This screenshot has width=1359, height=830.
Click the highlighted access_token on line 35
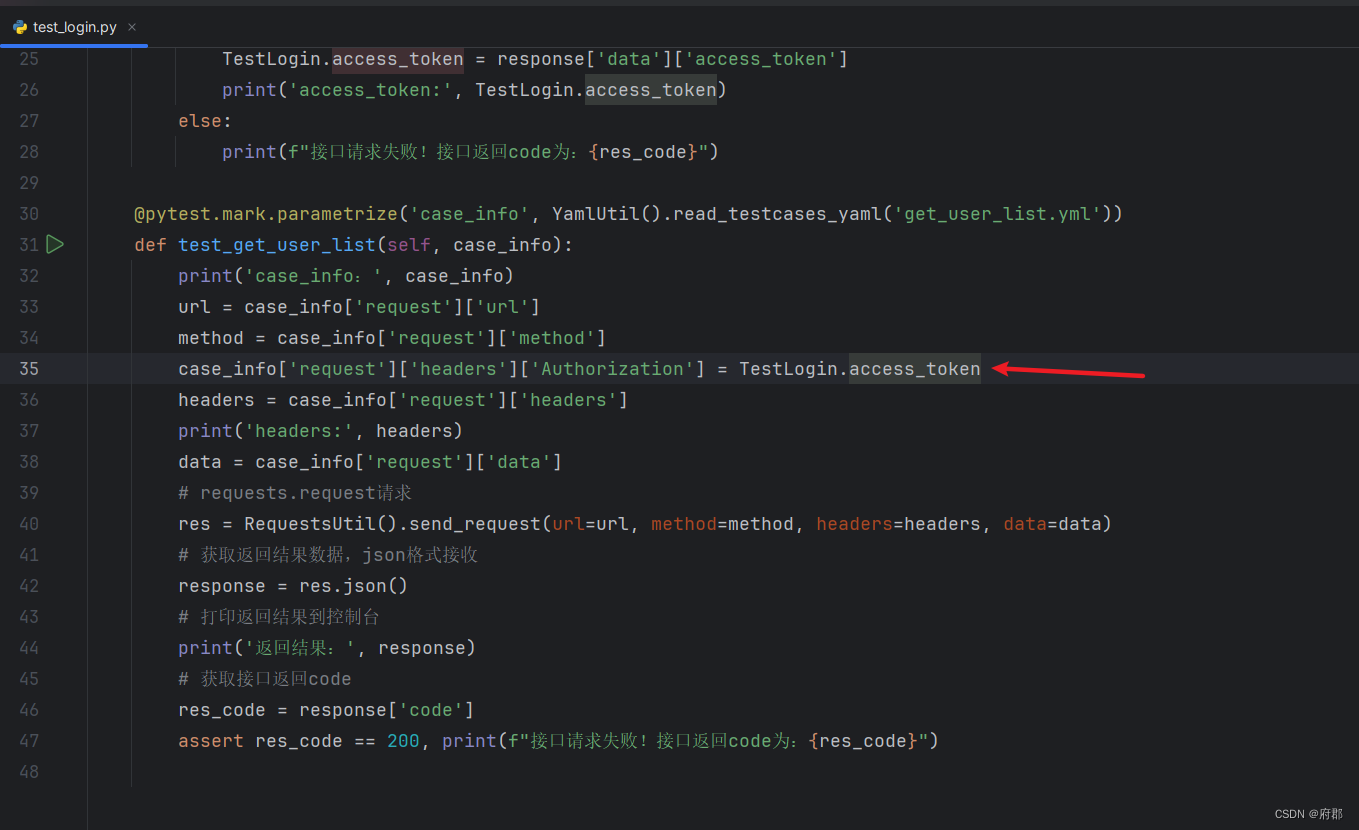915,369
